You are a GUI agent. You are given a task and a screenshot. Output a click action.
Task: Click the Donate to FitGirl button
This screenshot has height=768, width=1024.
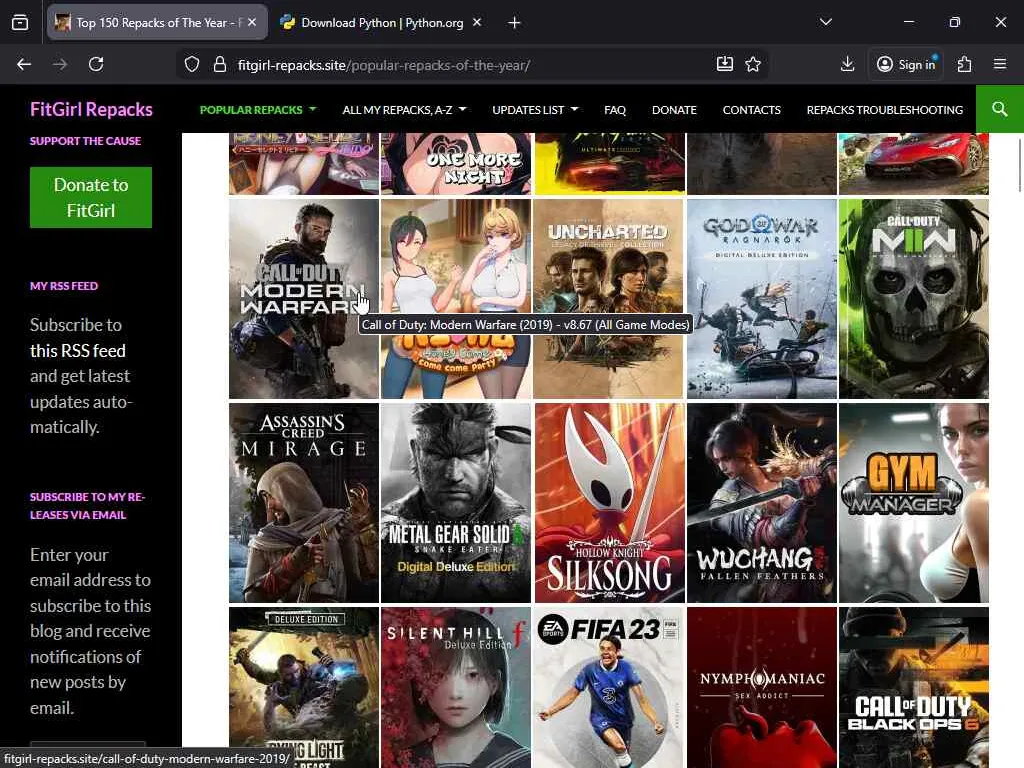(91, 197)
